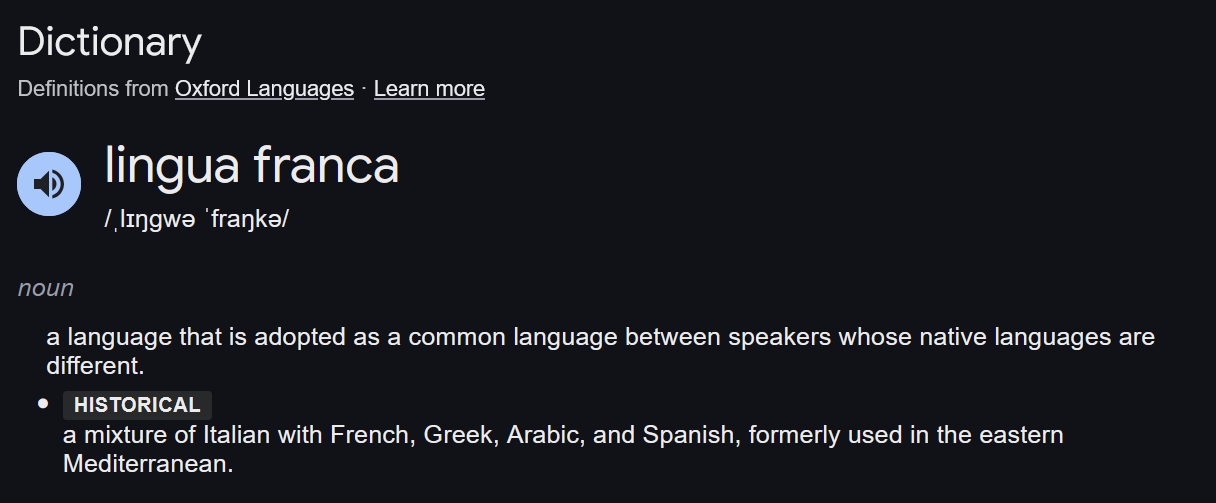Play the lingua franca pronunciation audio
Screen dimensions: 1216x503
point(49,184)
